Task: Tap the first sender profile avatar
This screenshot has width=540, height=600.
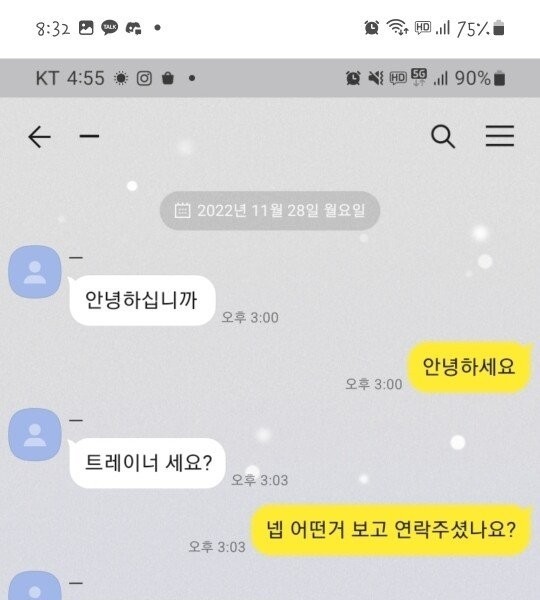Action: coord(35,272)
